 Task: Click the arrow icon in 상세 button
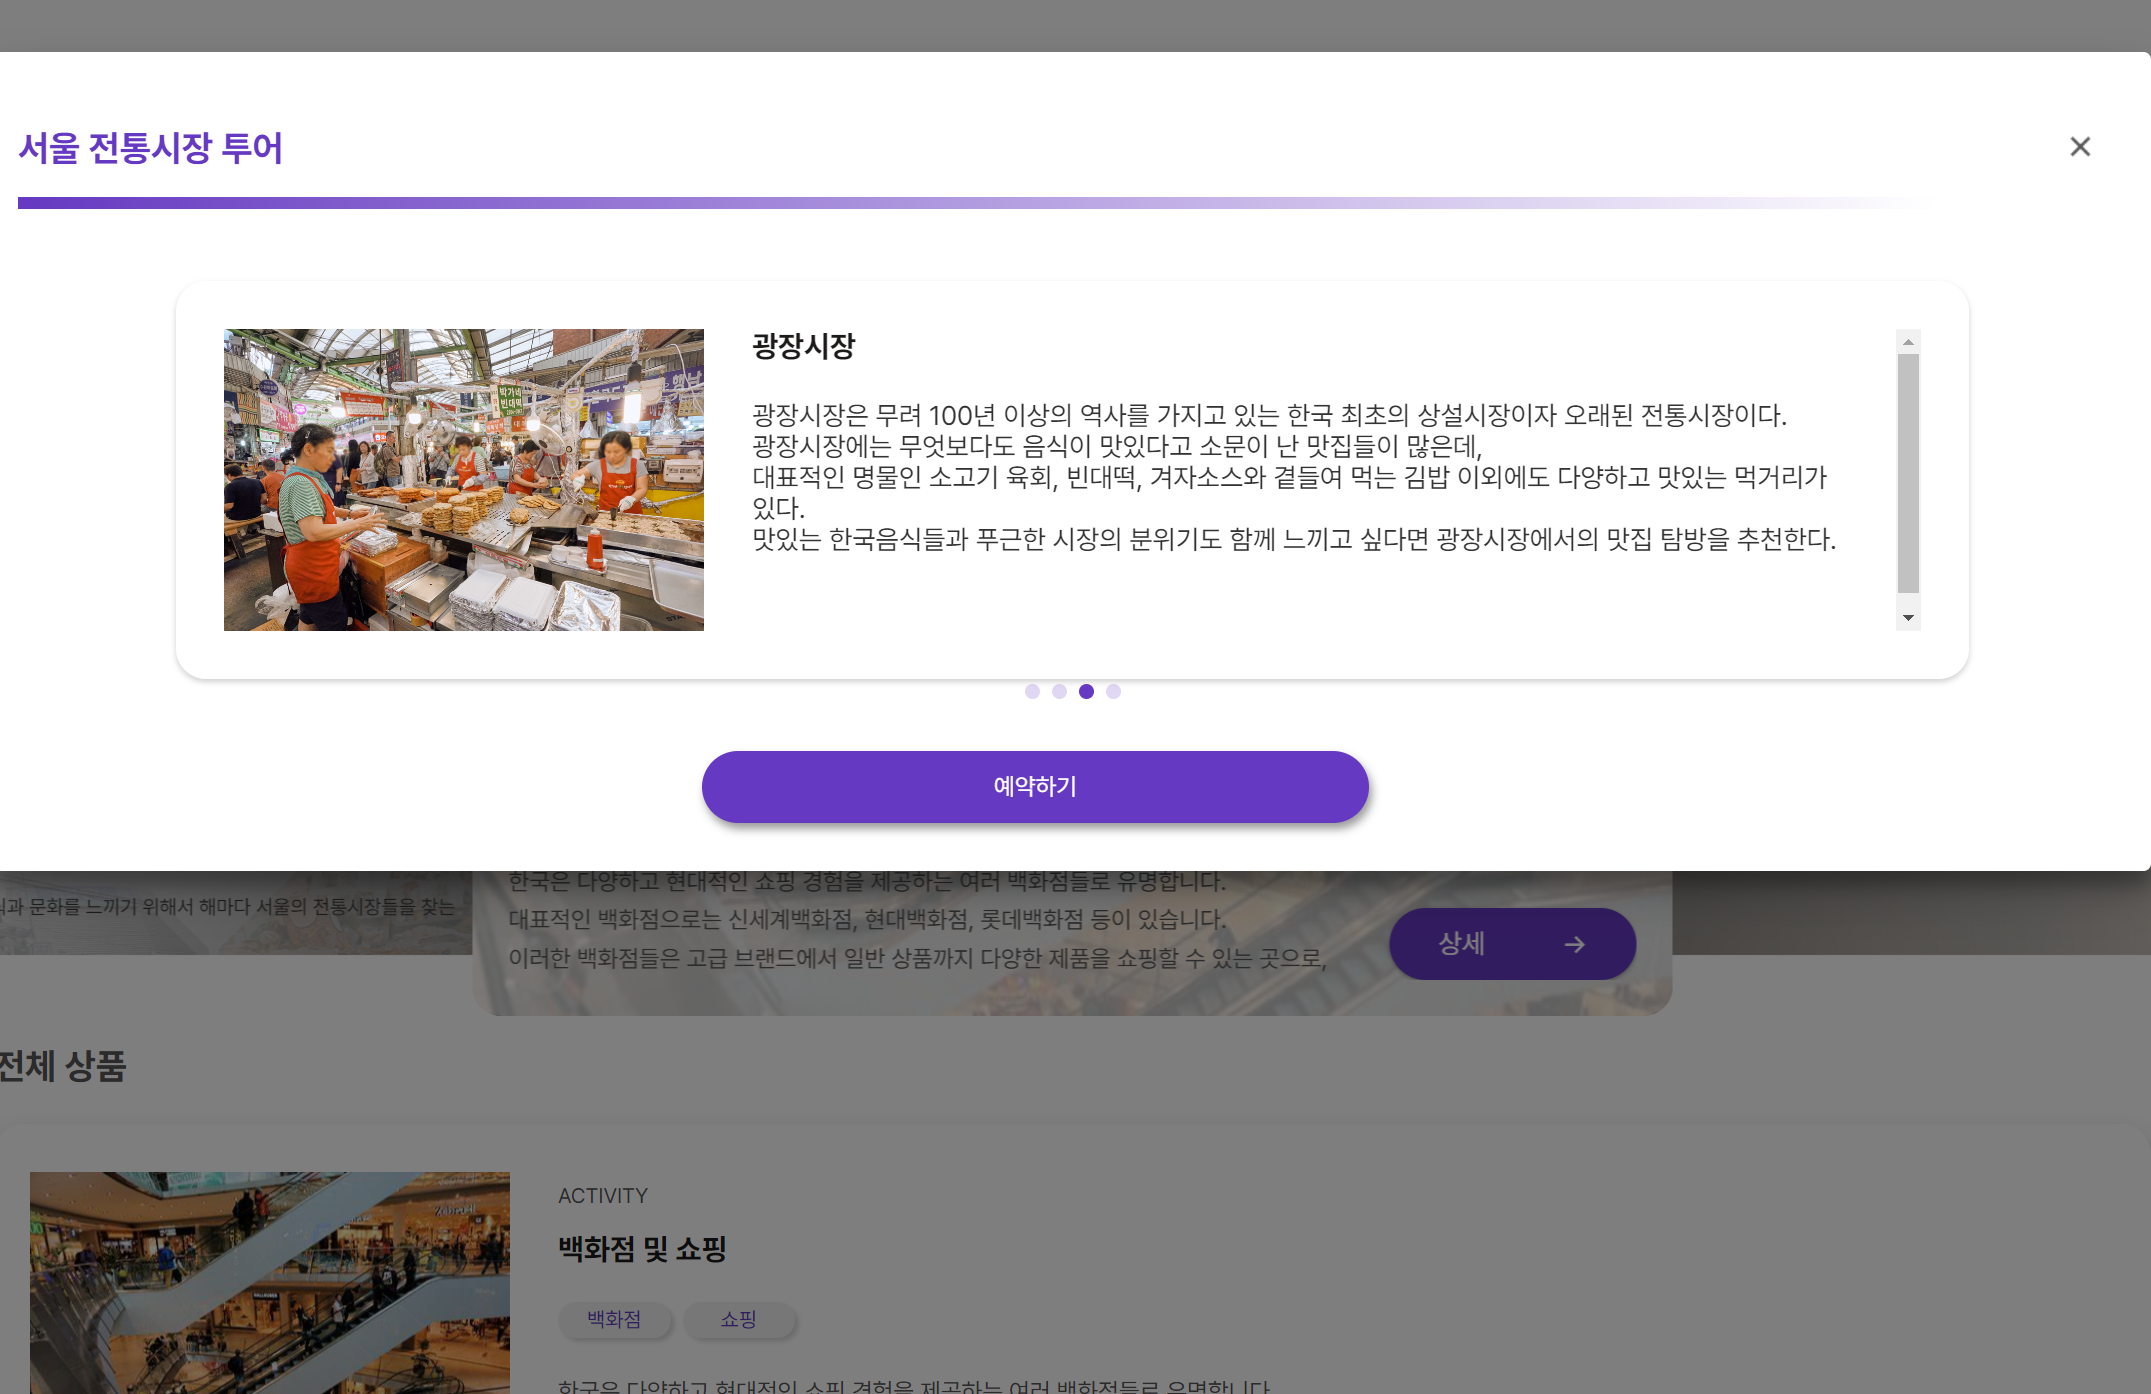1574,944
